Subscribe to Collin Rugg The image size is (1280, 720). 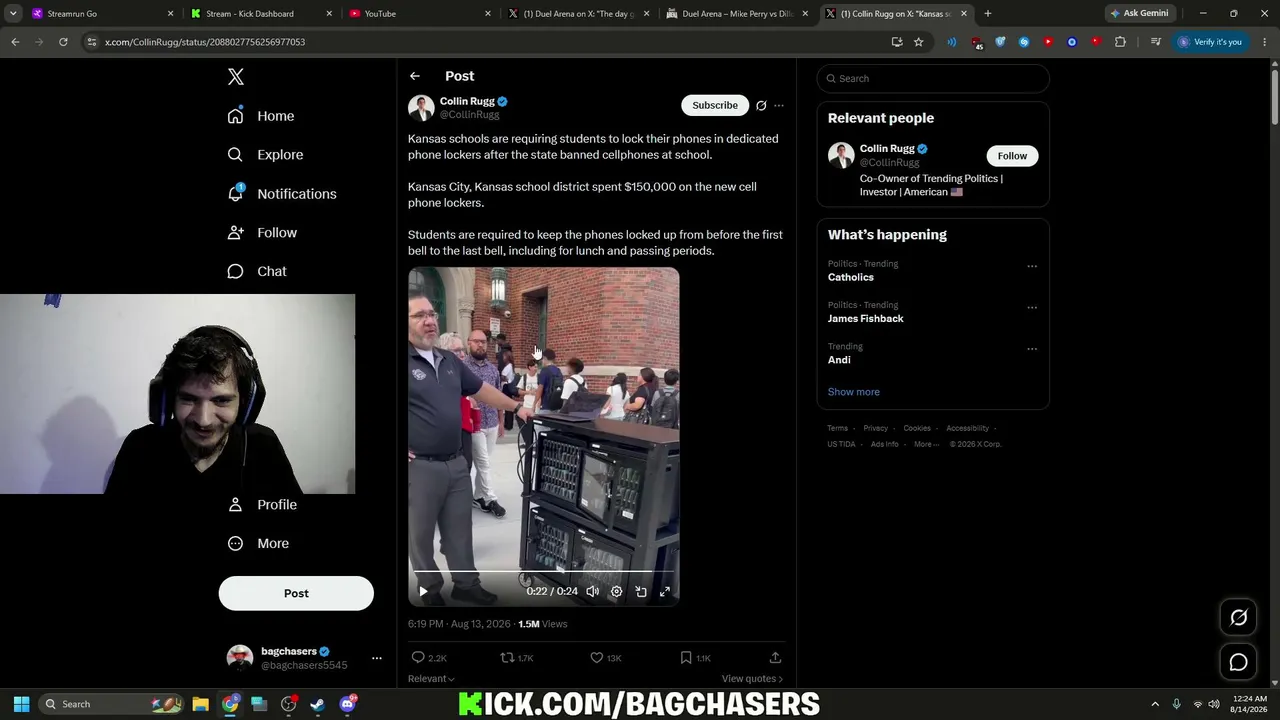tap(715, 105)
